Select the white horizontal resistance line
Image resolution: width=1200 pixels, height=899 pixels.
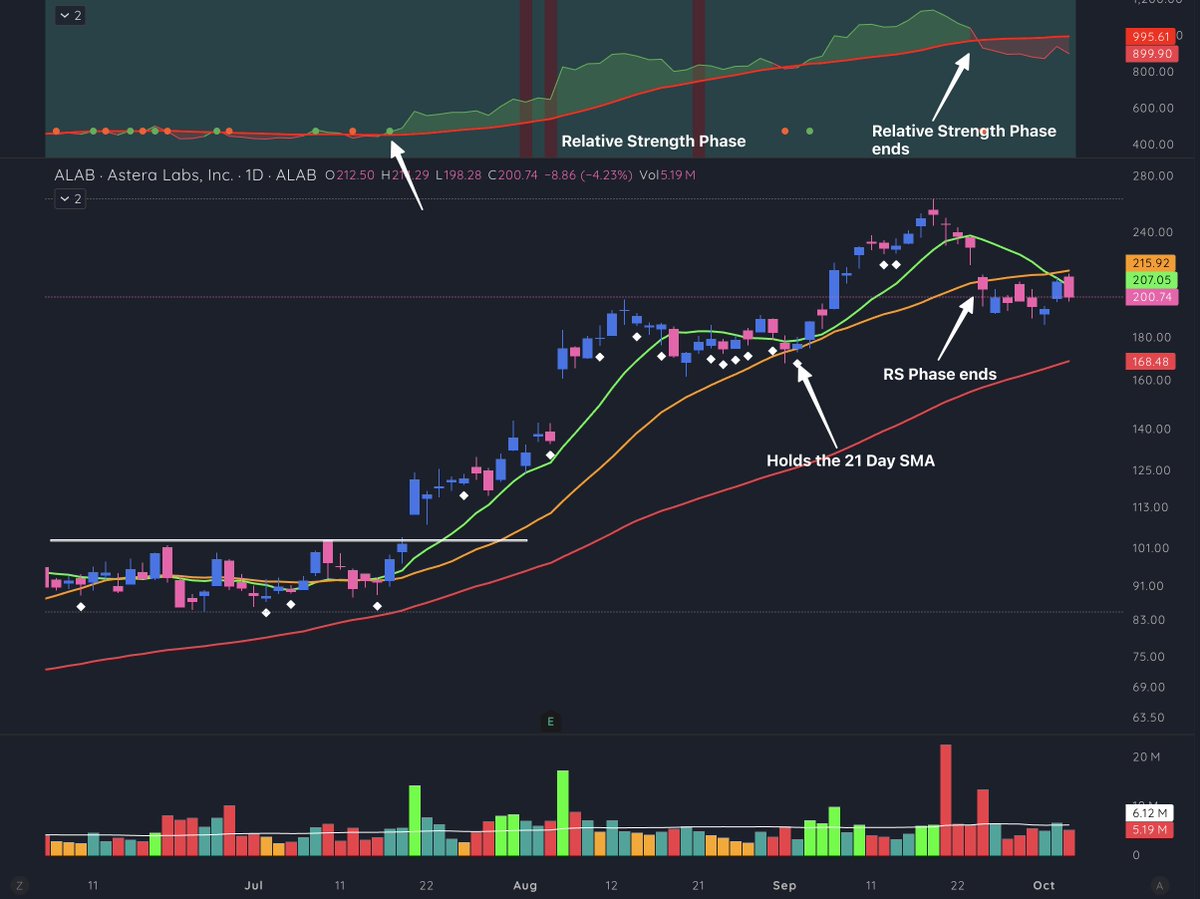click(x=289, y=541)
